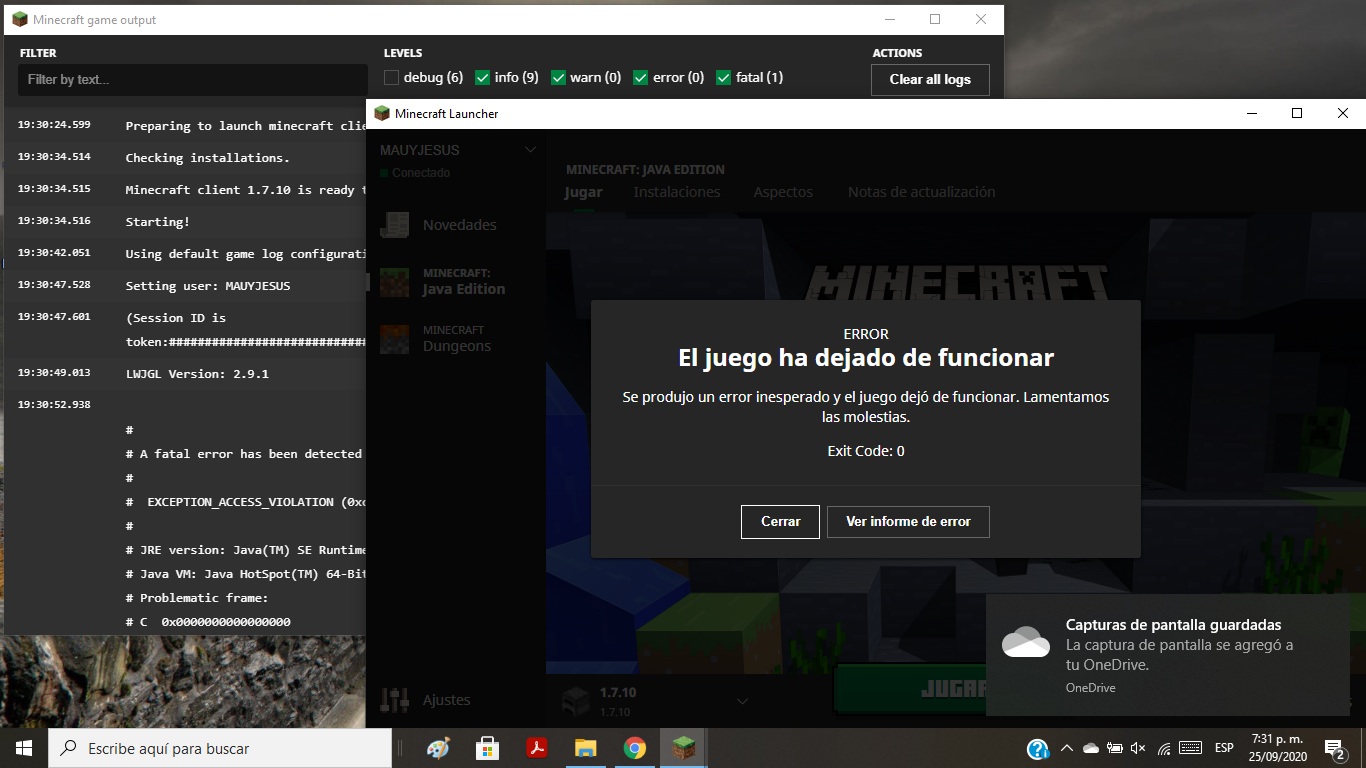Open Microsoft Store from the taskbar
Screen dimensions: 1366x768
[487, 748]
